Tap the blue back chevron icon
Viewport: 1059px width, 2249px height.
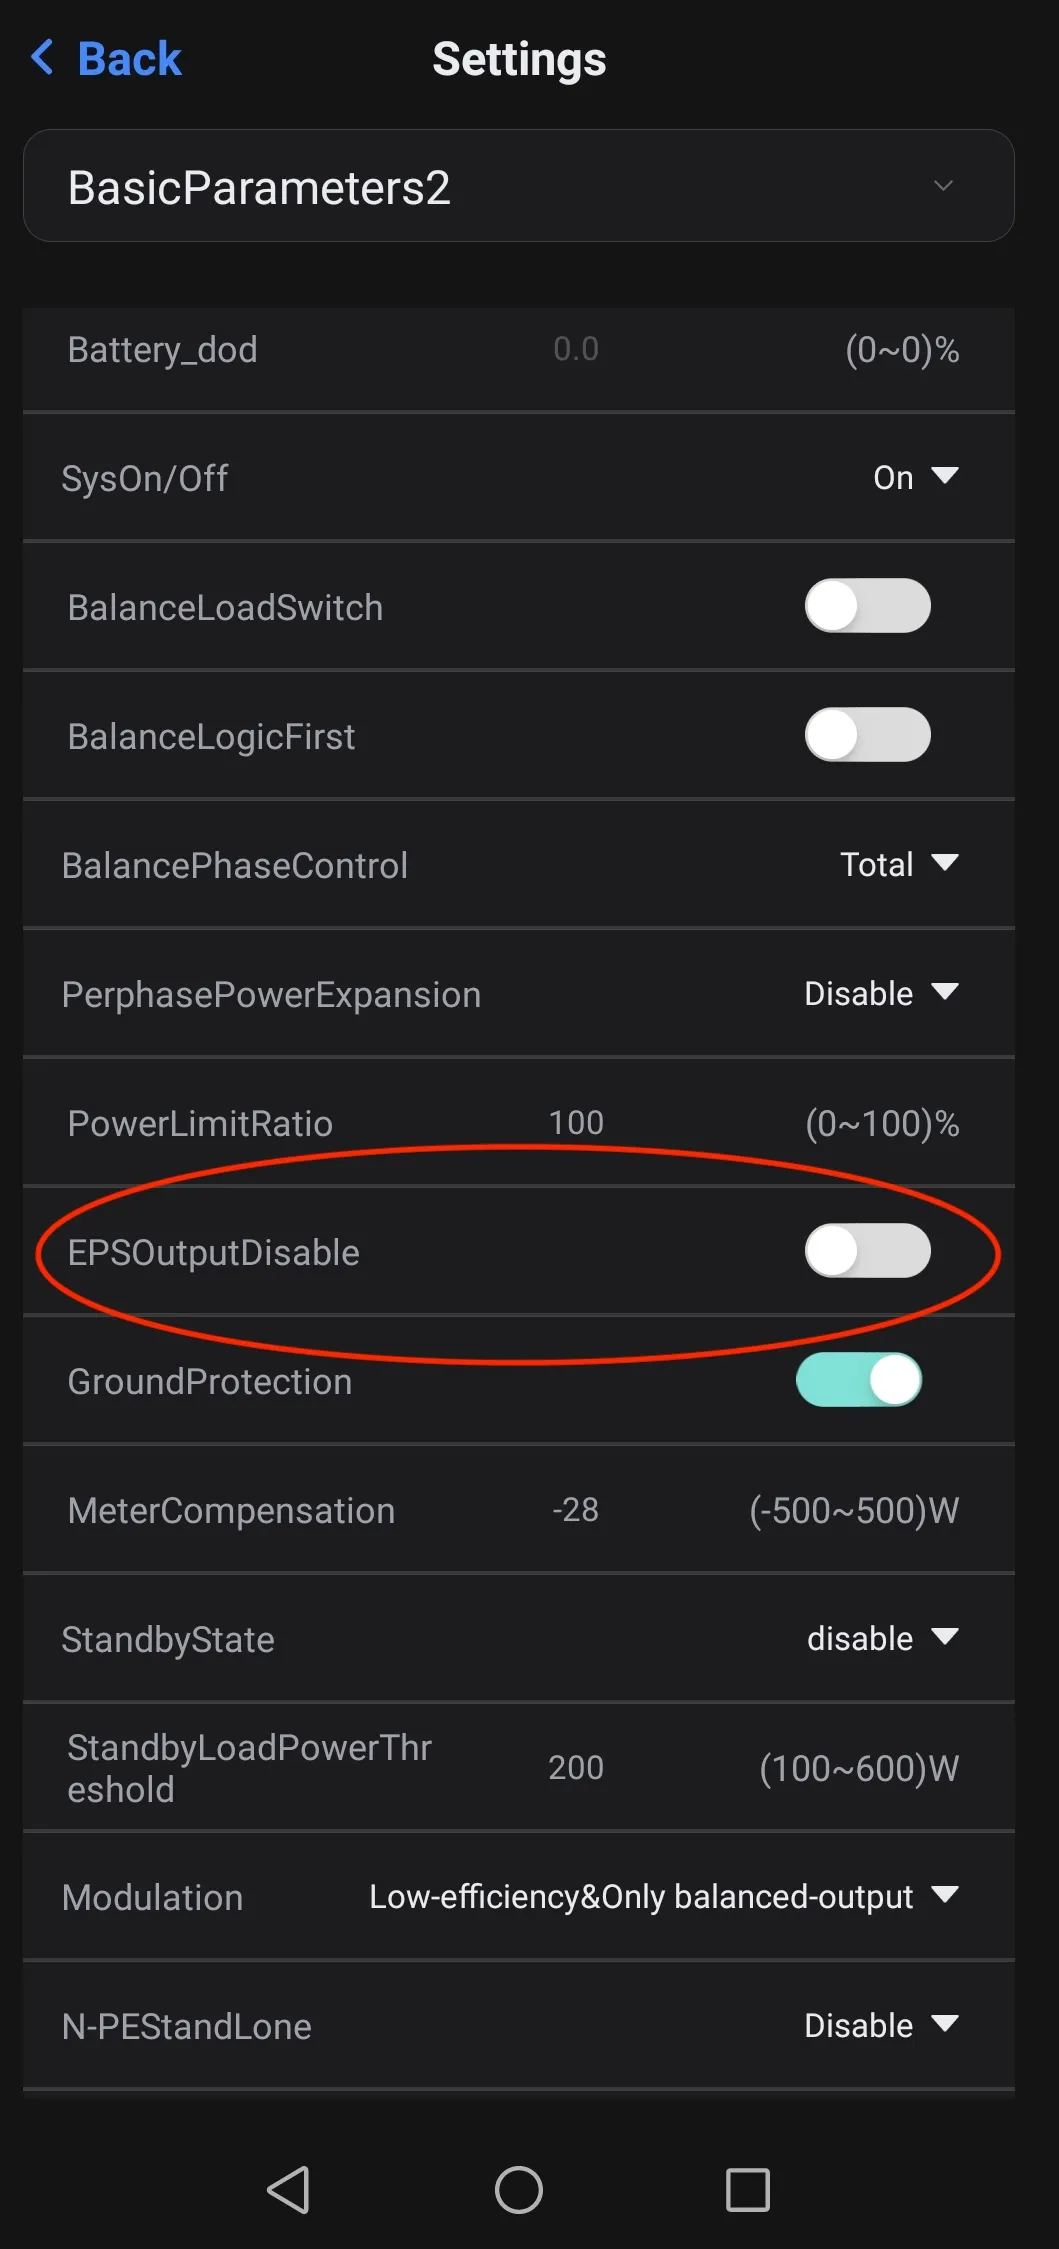click(42, 57)
